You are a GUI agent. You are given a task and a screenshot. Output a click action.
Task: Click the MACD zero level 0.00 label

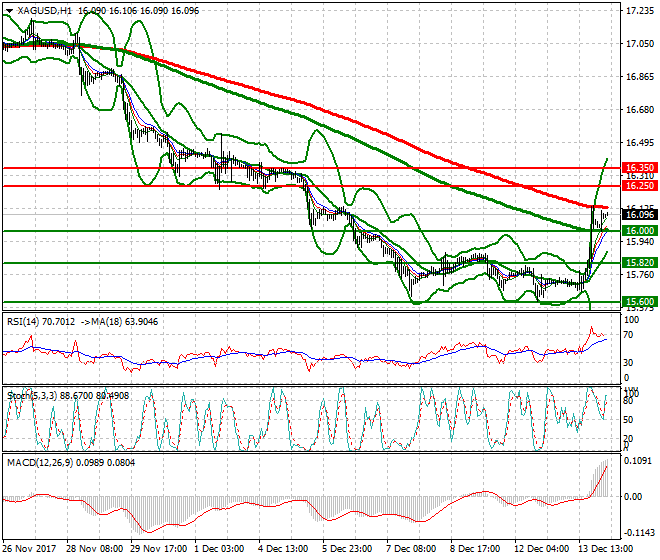[x=633, y=497]
